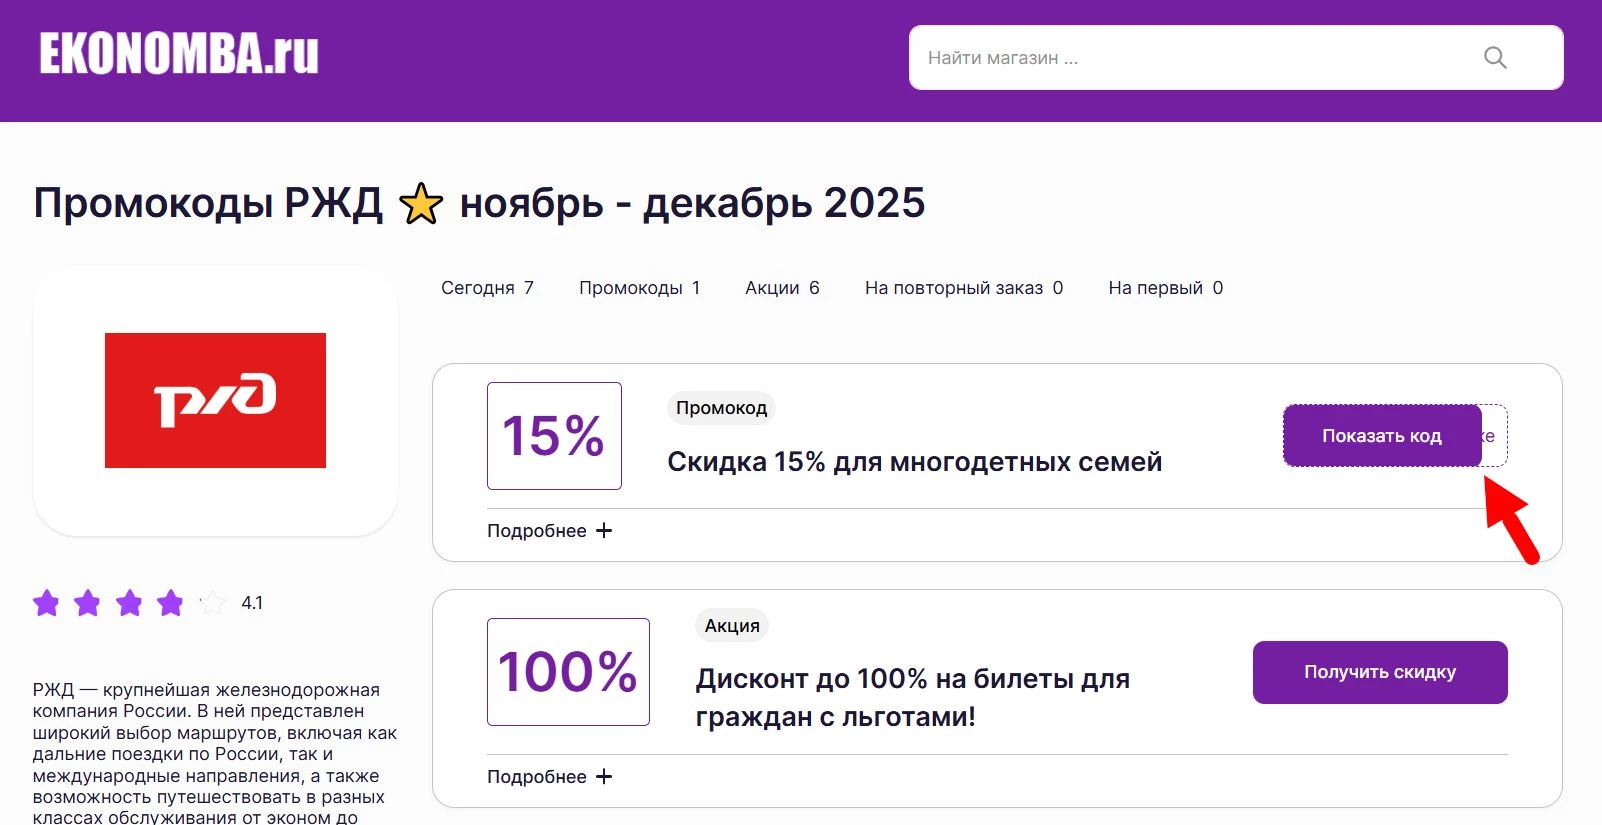
Task: Open the РЖД store logo
Action: click(x=214, y=400)
